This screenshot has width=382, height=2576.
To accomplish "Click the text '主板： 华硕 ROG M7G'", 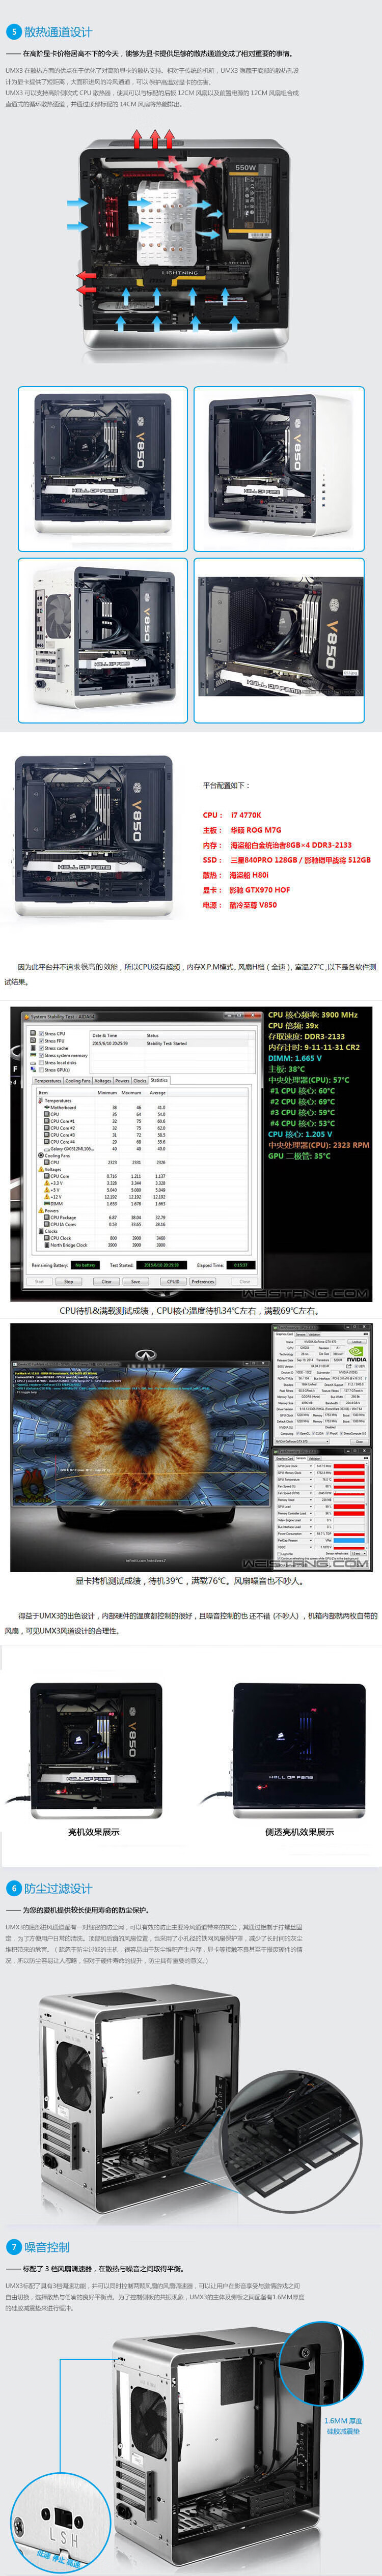I will [x=242, y=830].
